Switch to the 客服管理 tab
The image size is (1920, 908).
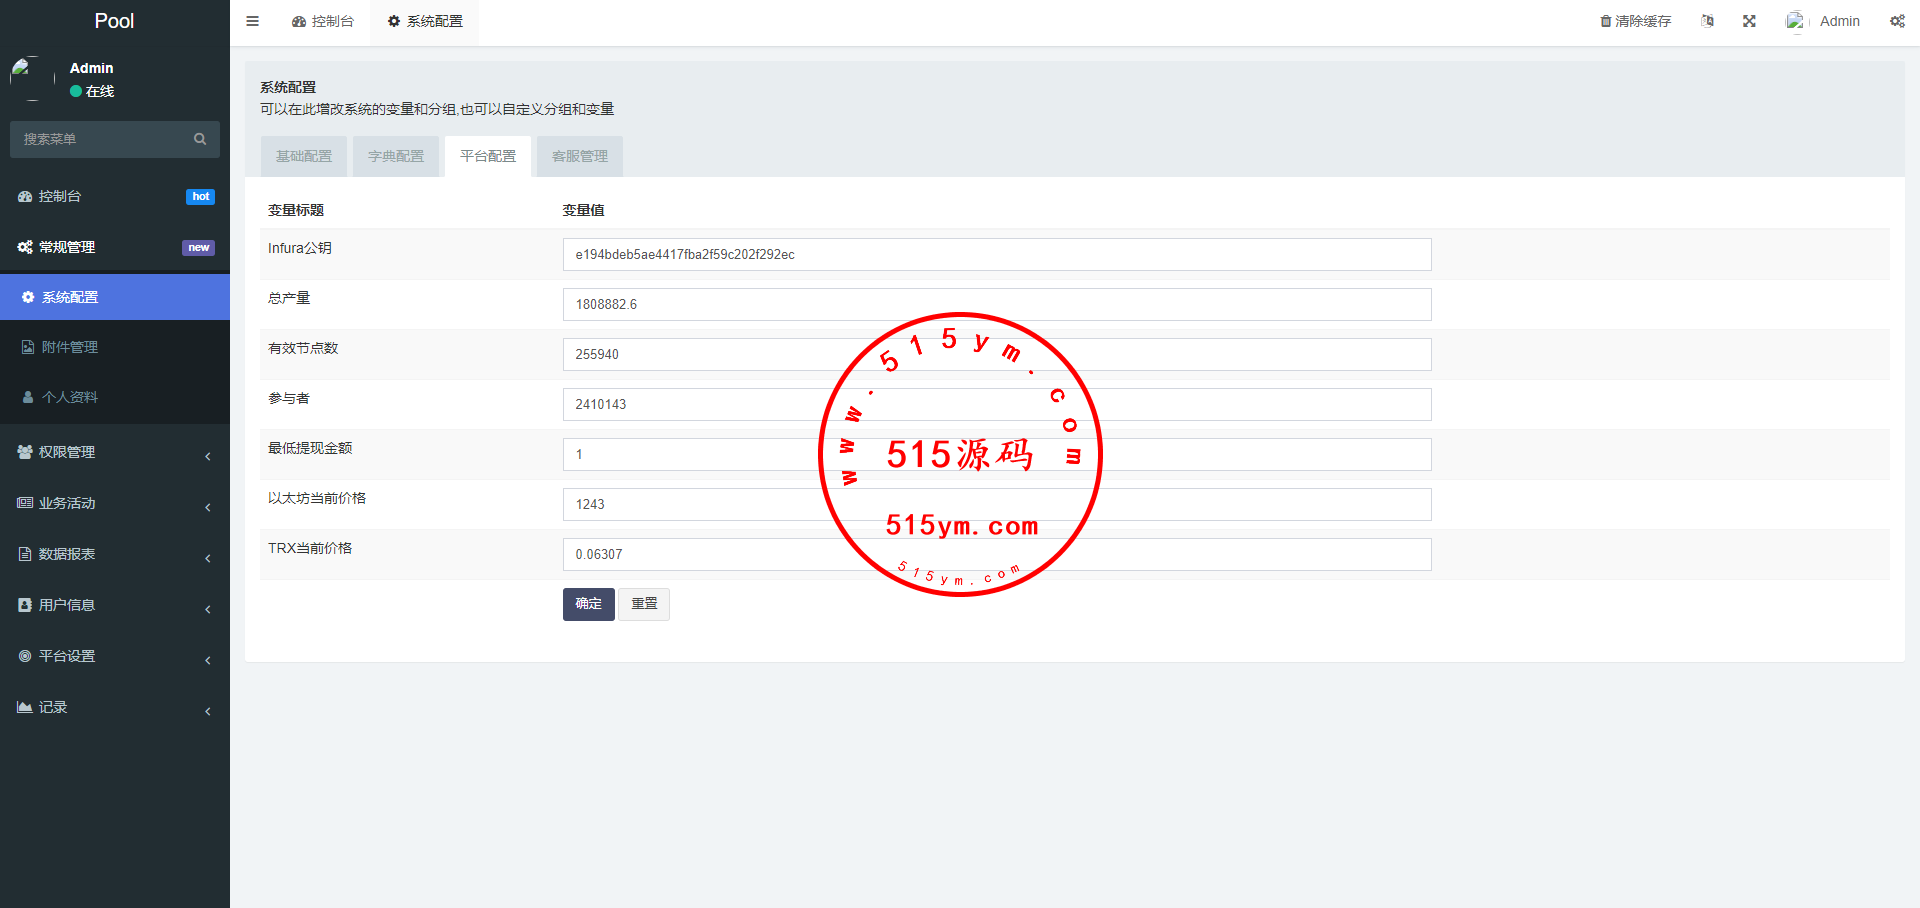[580, 156]
